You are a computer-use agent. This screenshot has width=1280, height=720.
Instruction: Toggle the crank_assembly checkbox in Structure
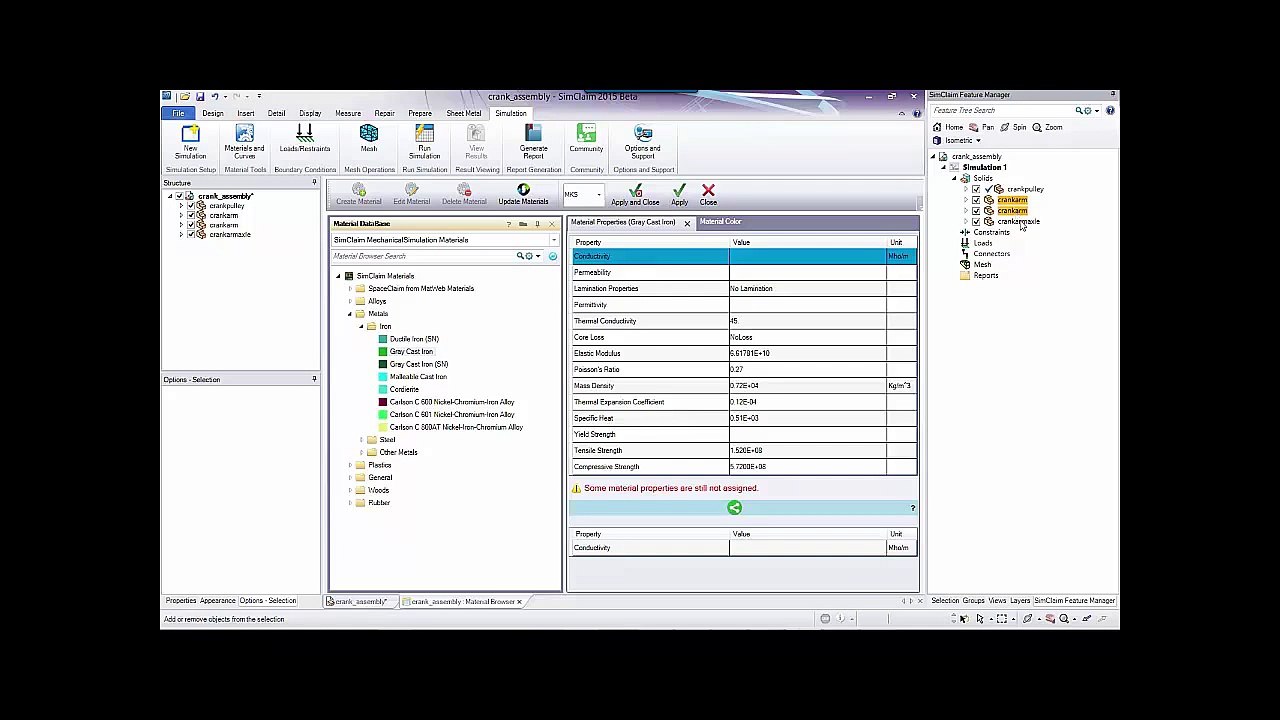tap(179, 196)
